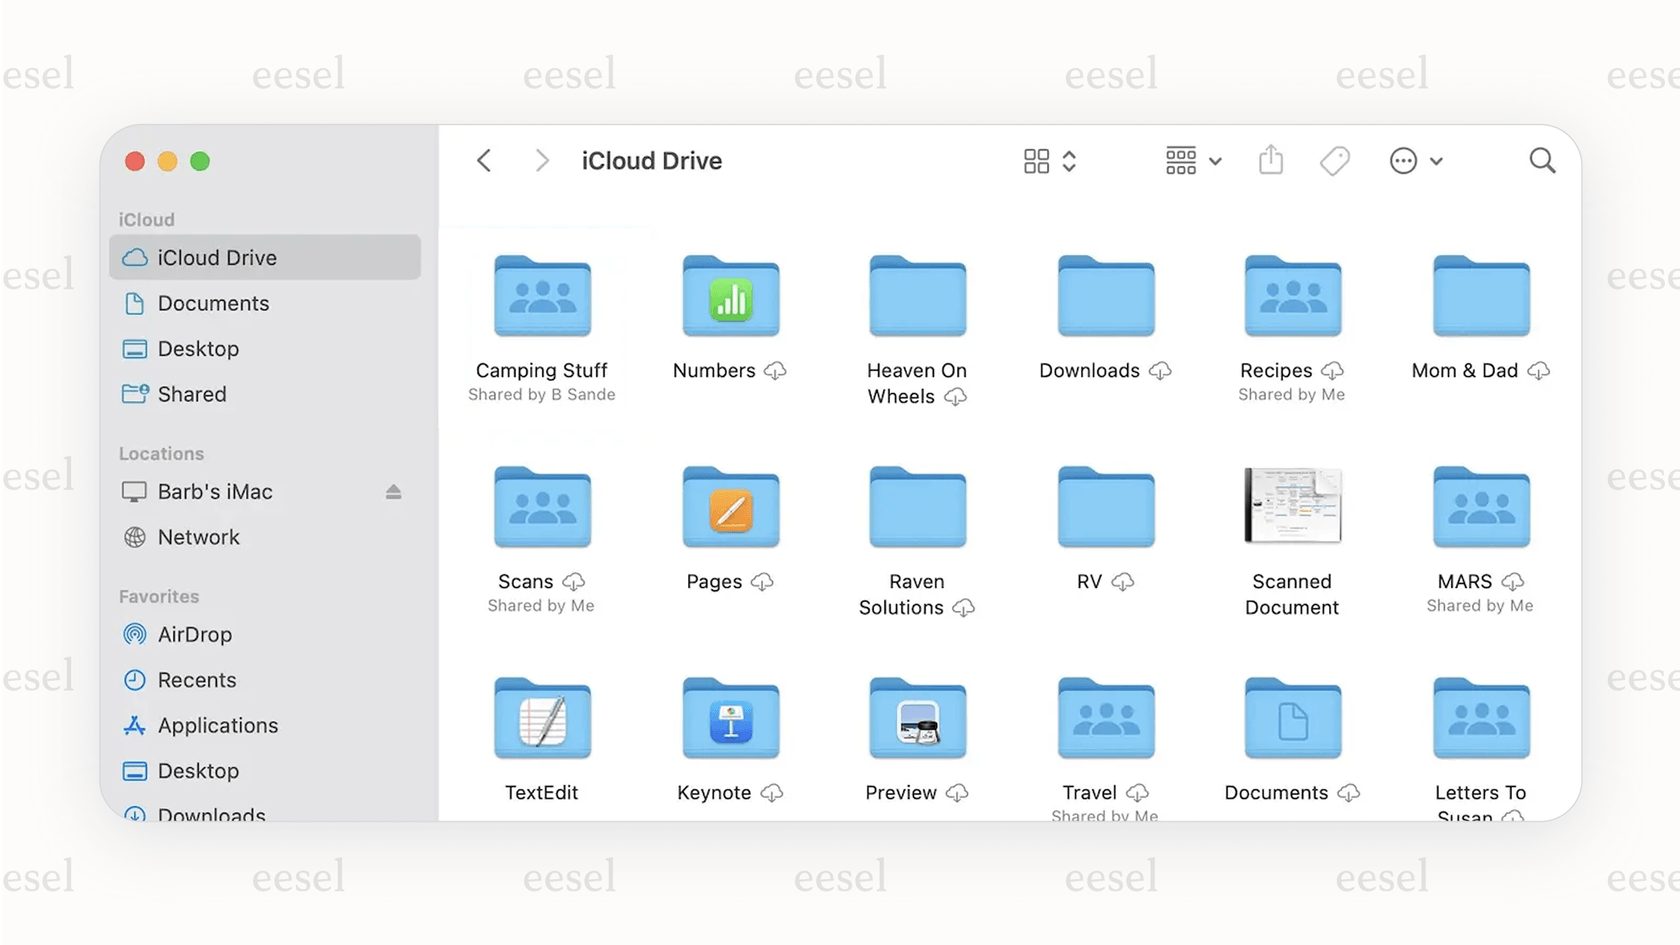Open Applications from the Favorites sidebar
Image resolution: width=1680 pixels, height=945 pixels.
[x=217, y=725]
